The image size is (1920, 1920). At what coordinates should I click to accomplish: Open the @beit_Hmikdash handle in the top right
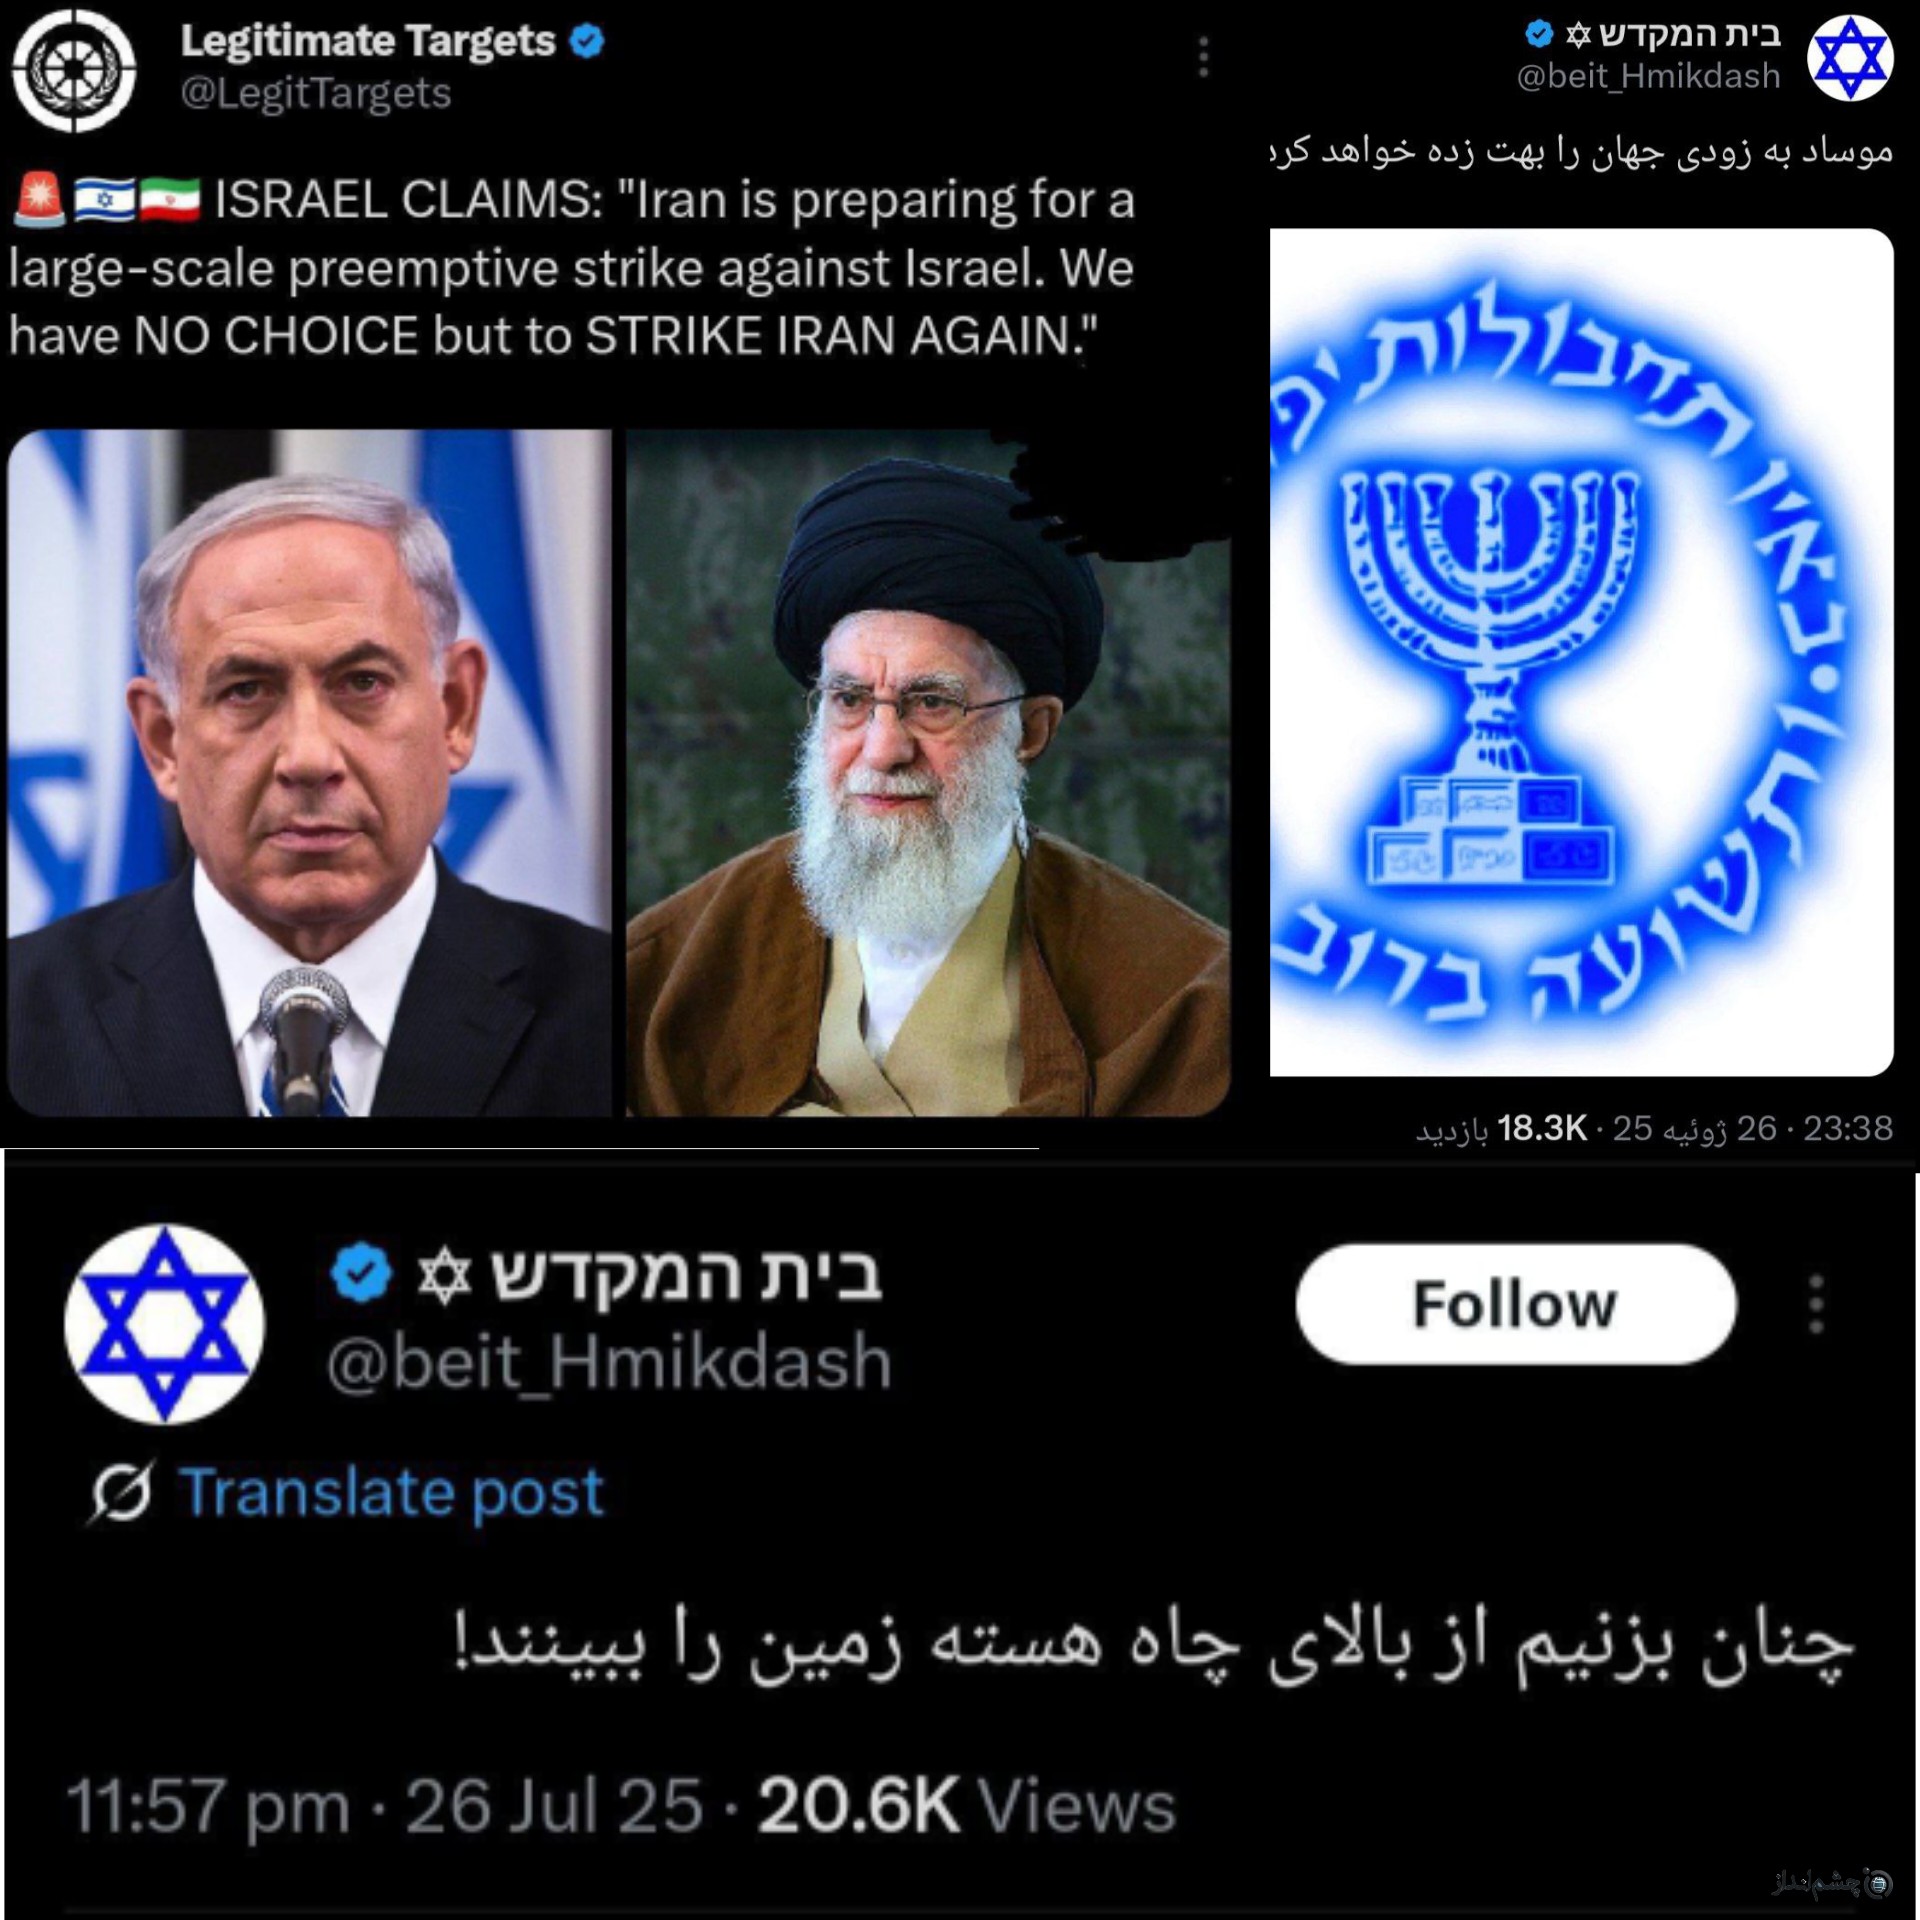coord(1649,76)
